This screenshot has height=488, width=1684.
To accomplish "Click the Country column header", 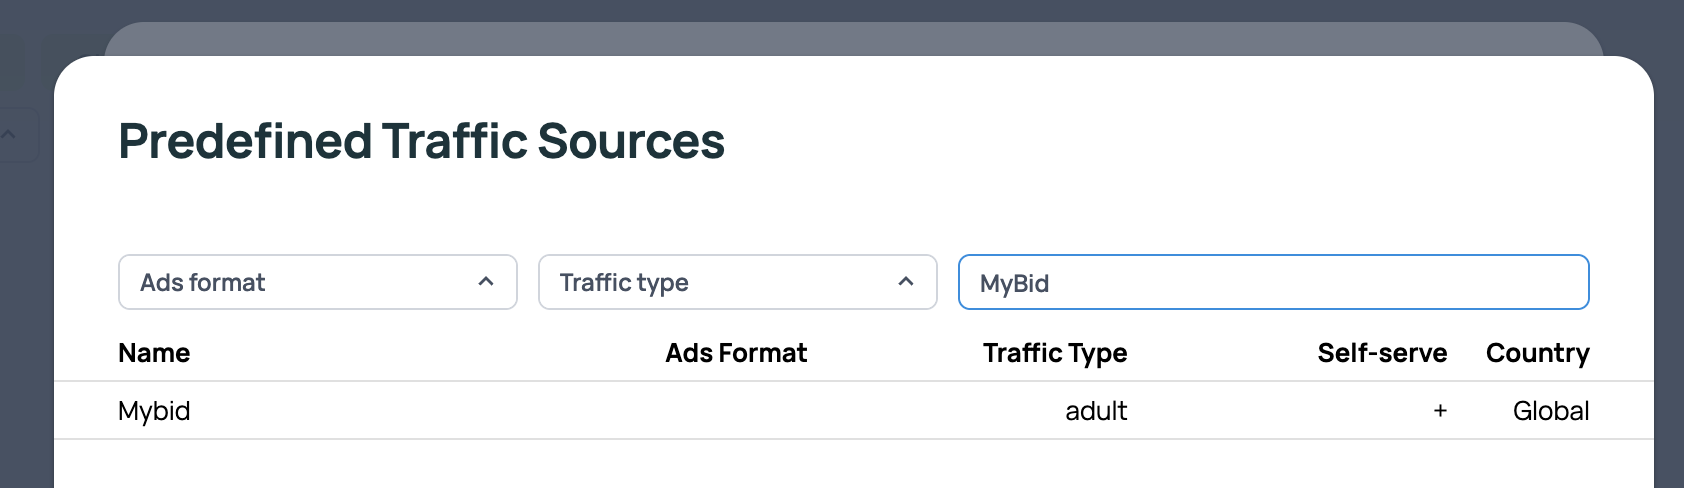I will tap(1537, 353).
